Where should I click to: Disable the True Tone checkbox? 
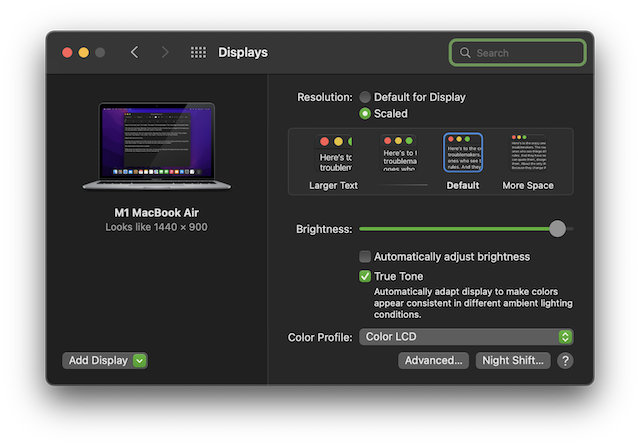point(365,276)
